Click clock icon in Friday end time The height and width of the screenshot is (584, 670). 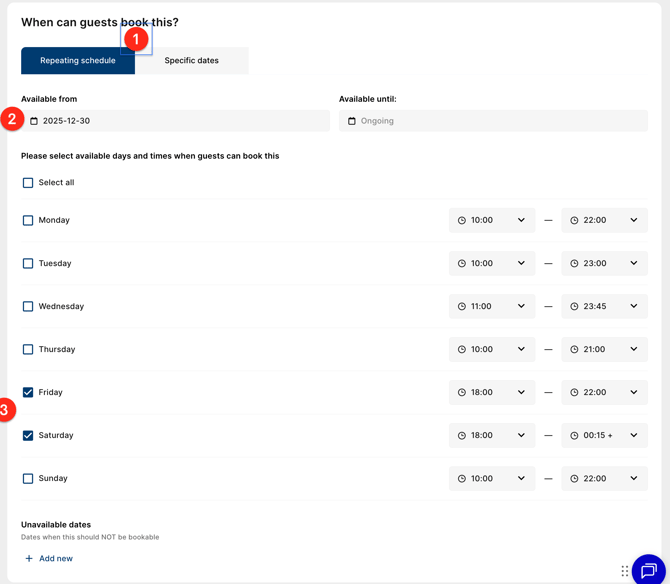[574, 392]
